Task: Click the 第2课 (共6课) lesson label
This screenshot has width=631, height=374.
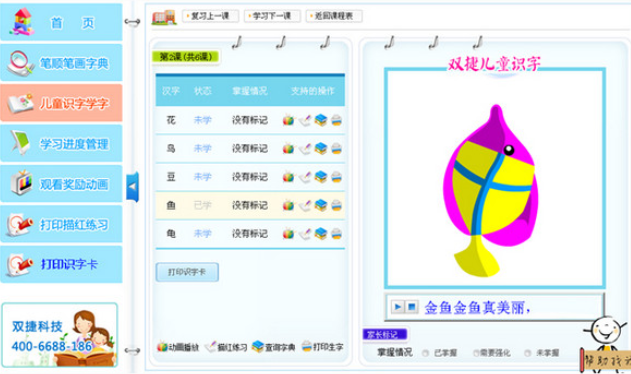Action: [186, 57]
